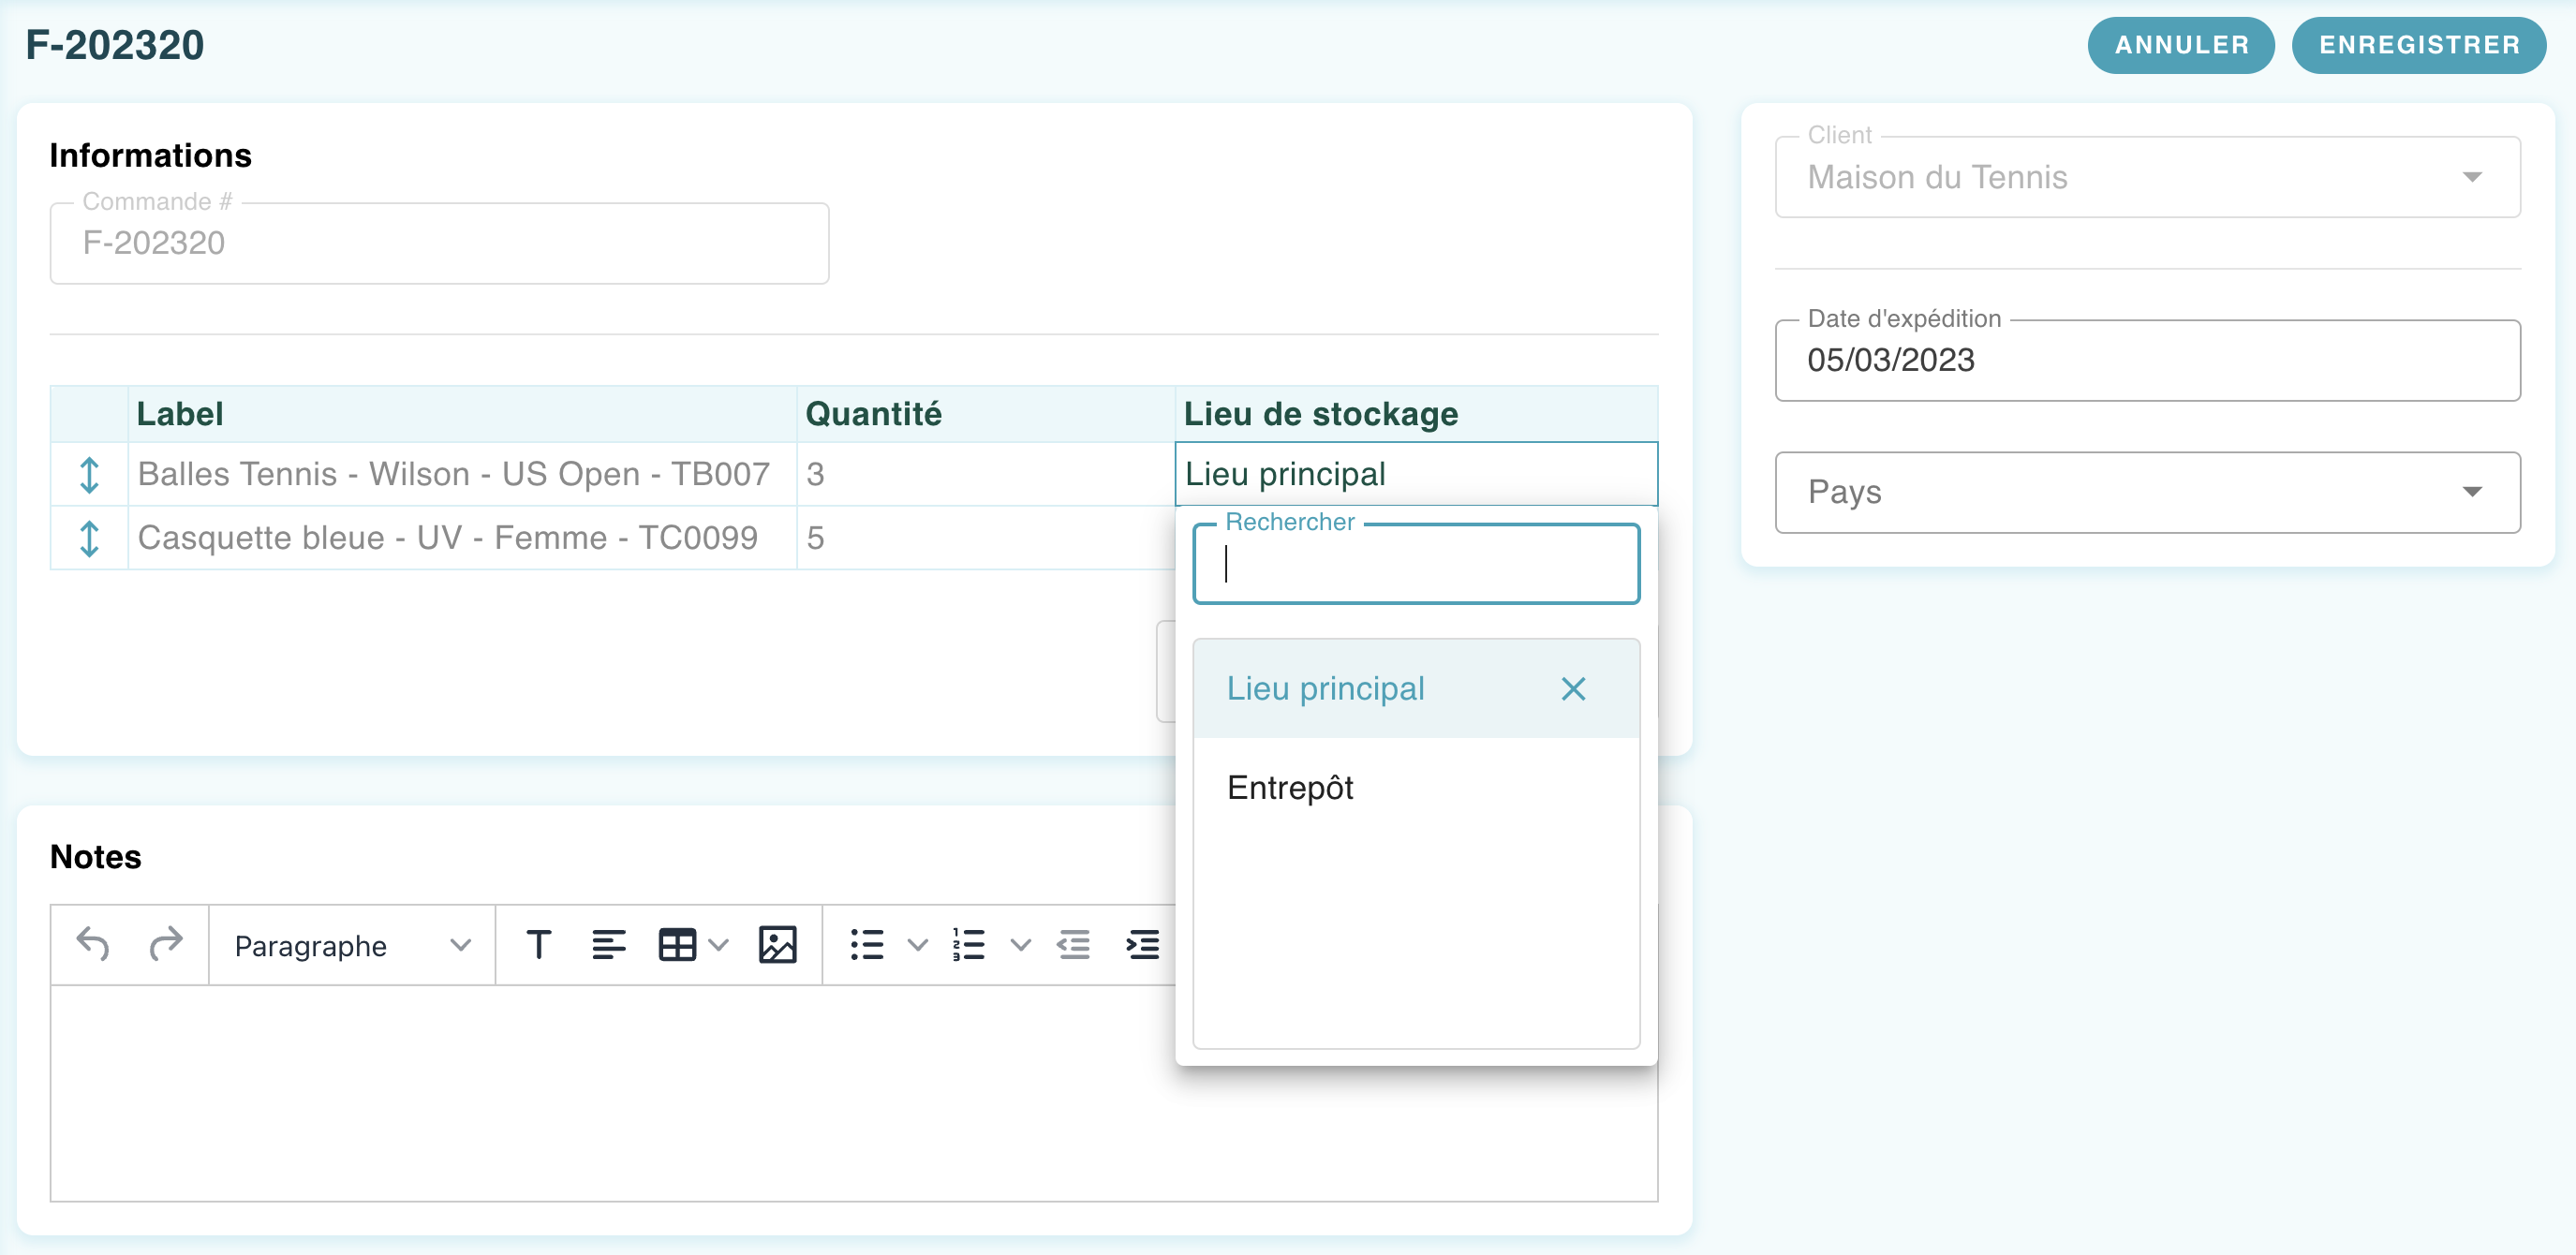Click the Quantité column header

tap(985, 414)
